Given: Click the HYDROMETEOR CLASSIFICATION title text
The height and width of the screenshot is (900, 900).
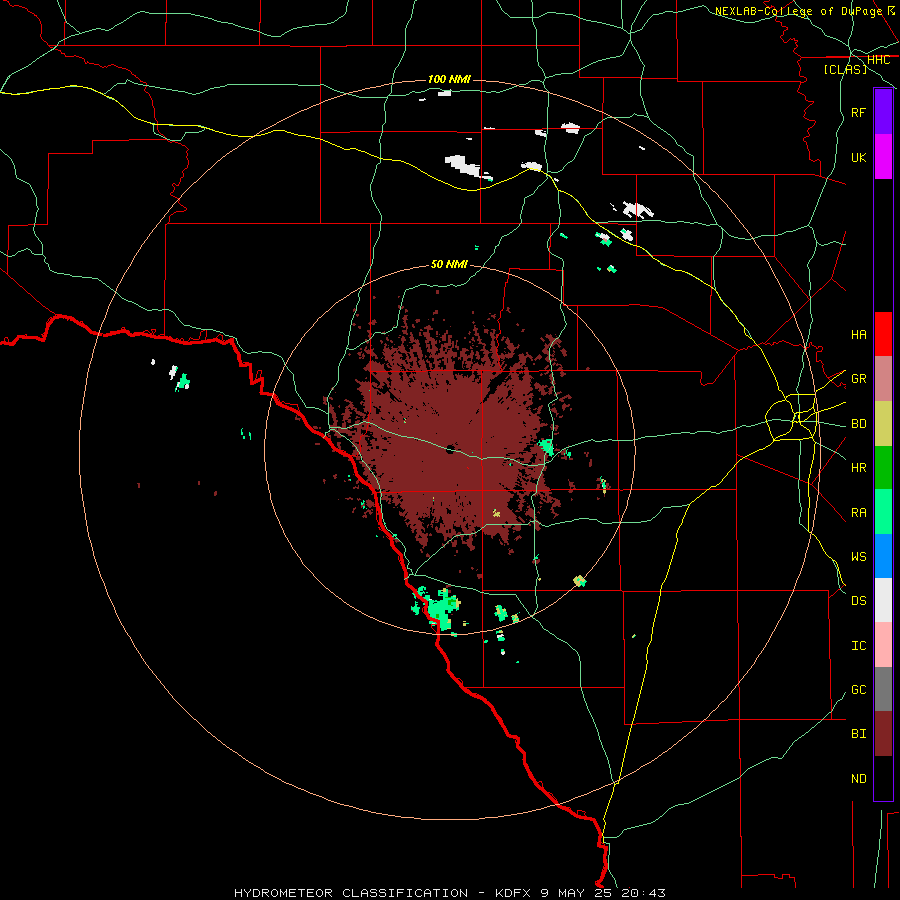Looking at the screenshot, I should pos(351,893).
